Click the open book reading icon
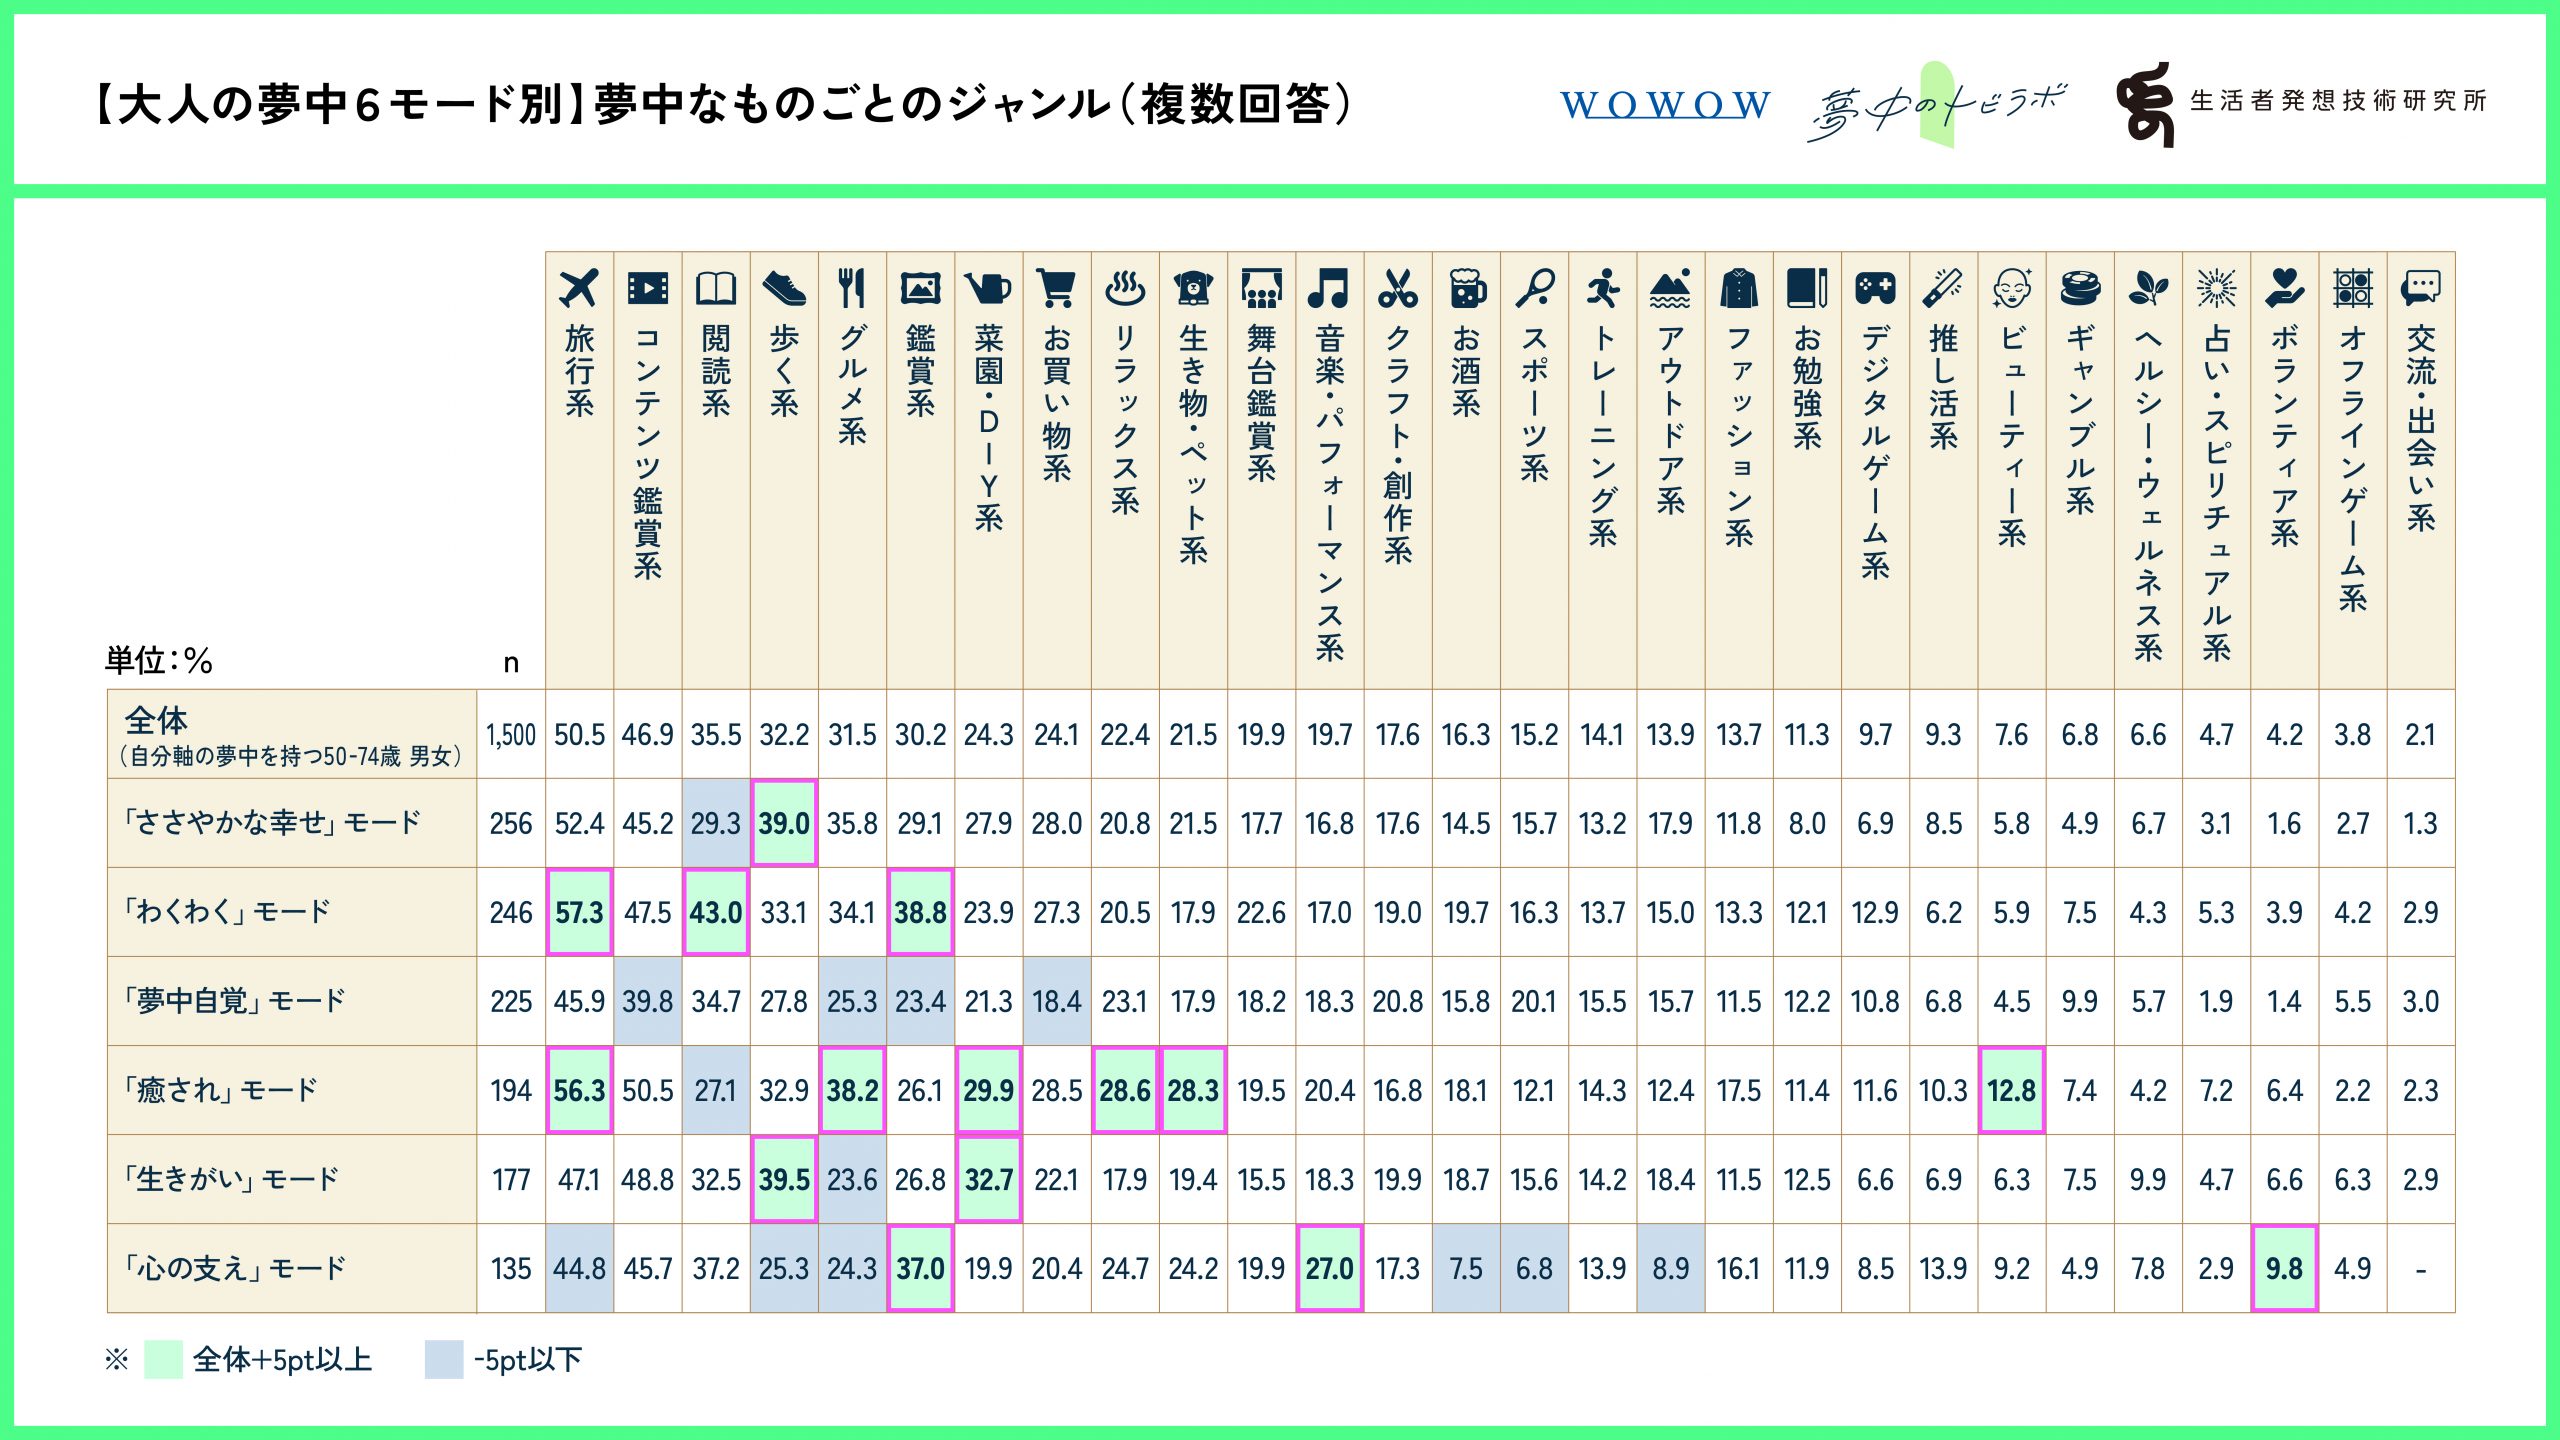2560x1440 pixels. coord(715,288)
